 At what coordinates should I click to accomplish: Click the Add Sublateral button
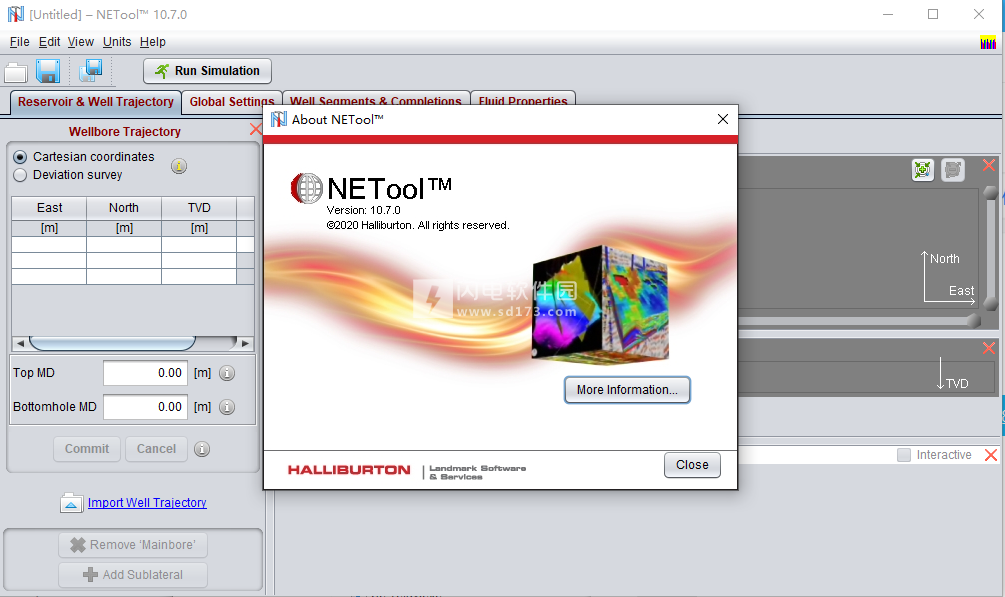coord(133,575)
